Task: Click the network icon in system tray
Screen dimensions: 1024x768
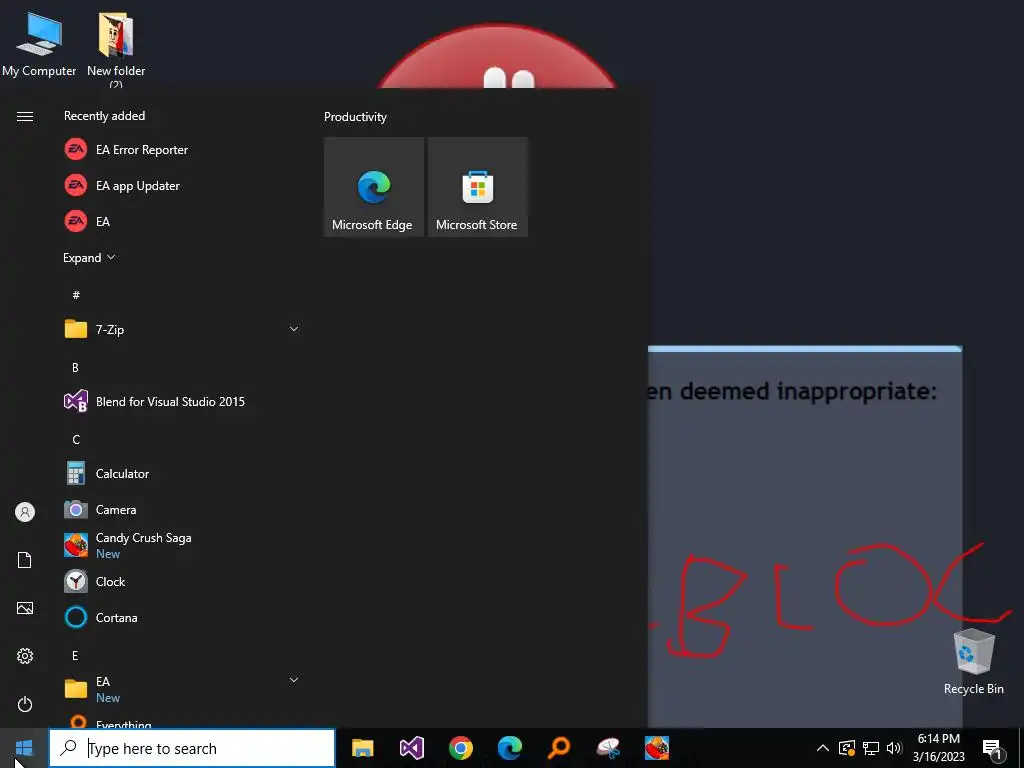Action: [871, 748]
